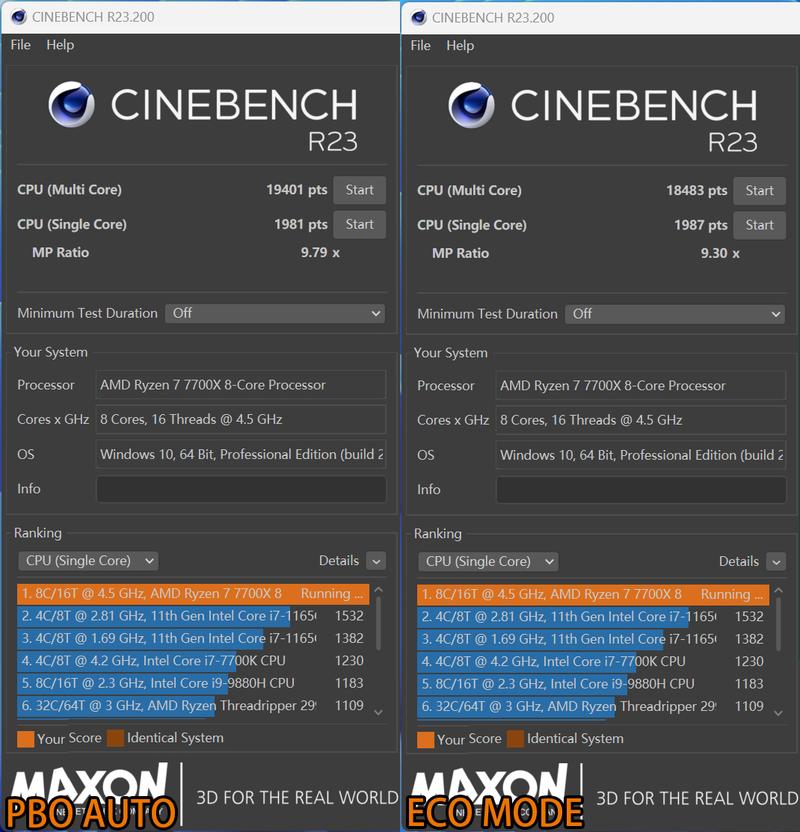Open Help menu in right Eco Mode window
The height and width of the screenshot is (832, 800).
pyautogui.click(x=460, y=46)
